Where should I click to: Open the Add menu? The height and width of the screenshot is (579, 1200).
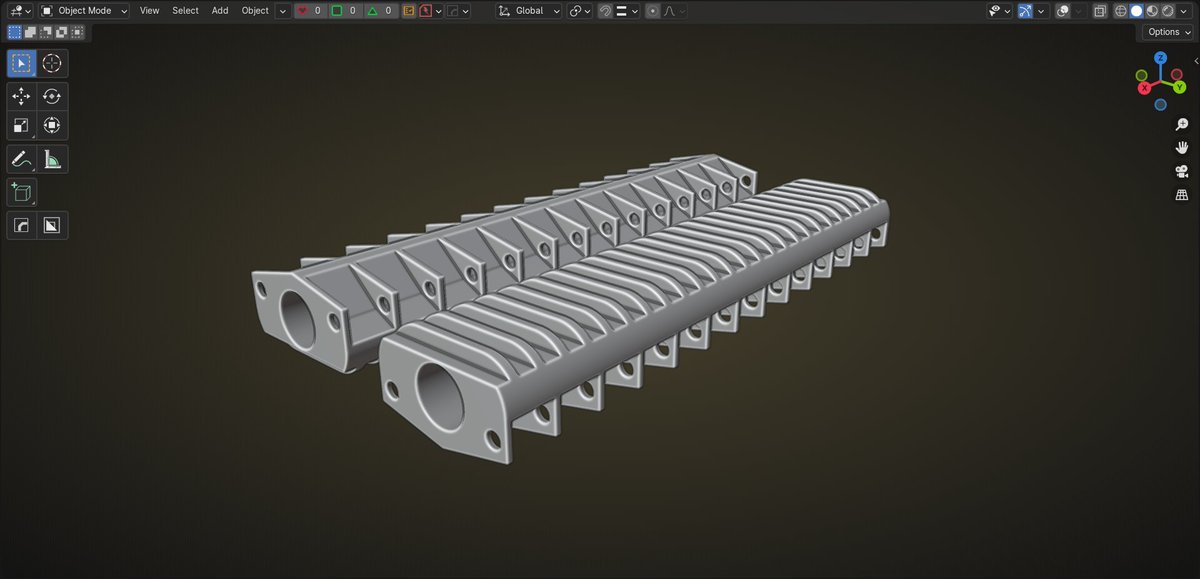click(x=220, y=10)
